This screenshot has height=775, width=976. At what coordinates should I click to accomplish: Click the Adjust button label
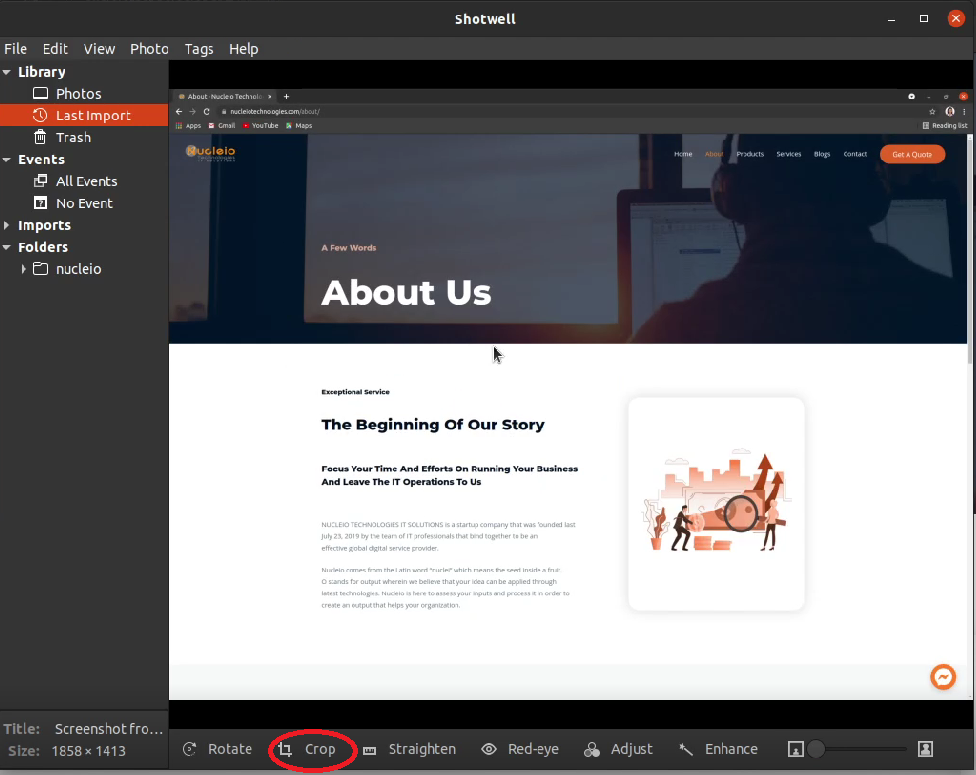coord(632,749)
